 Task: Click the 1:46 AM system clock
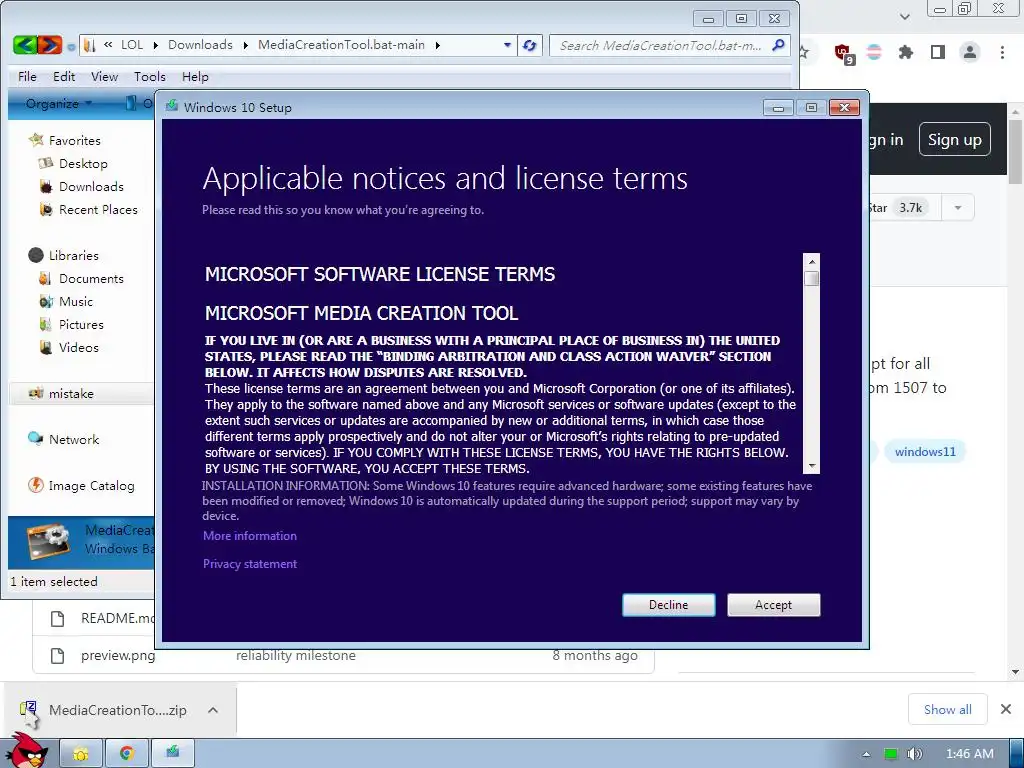pyautogui.click(x=970, y=754)
